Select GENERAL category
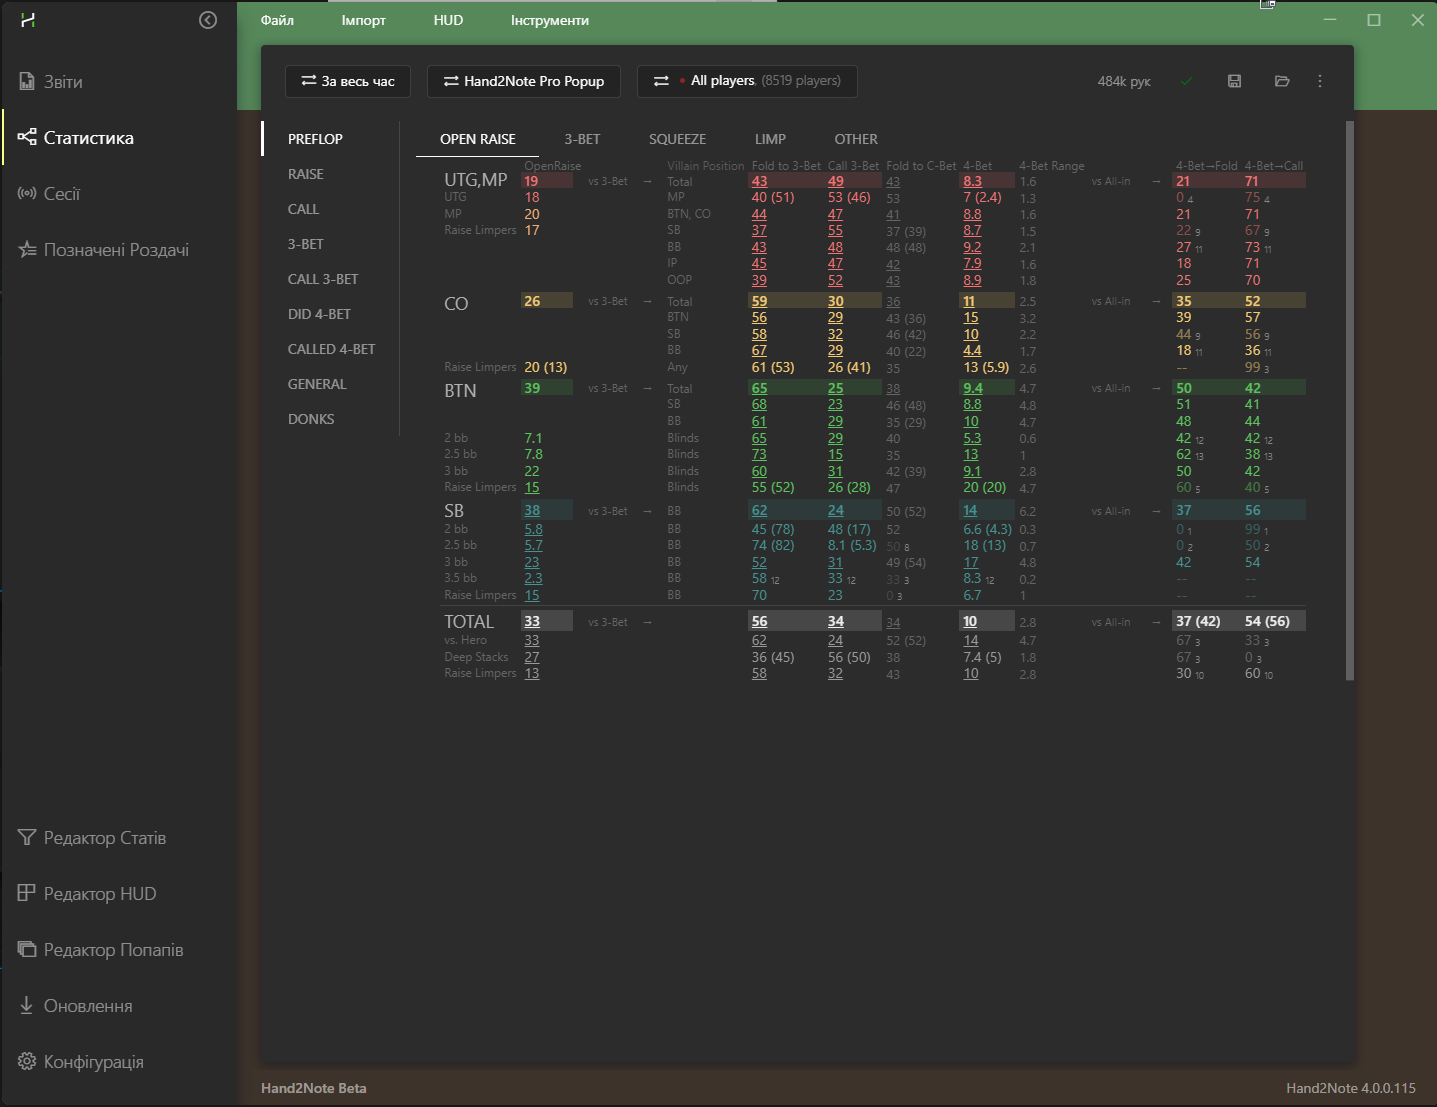 [x=317, y=384]
